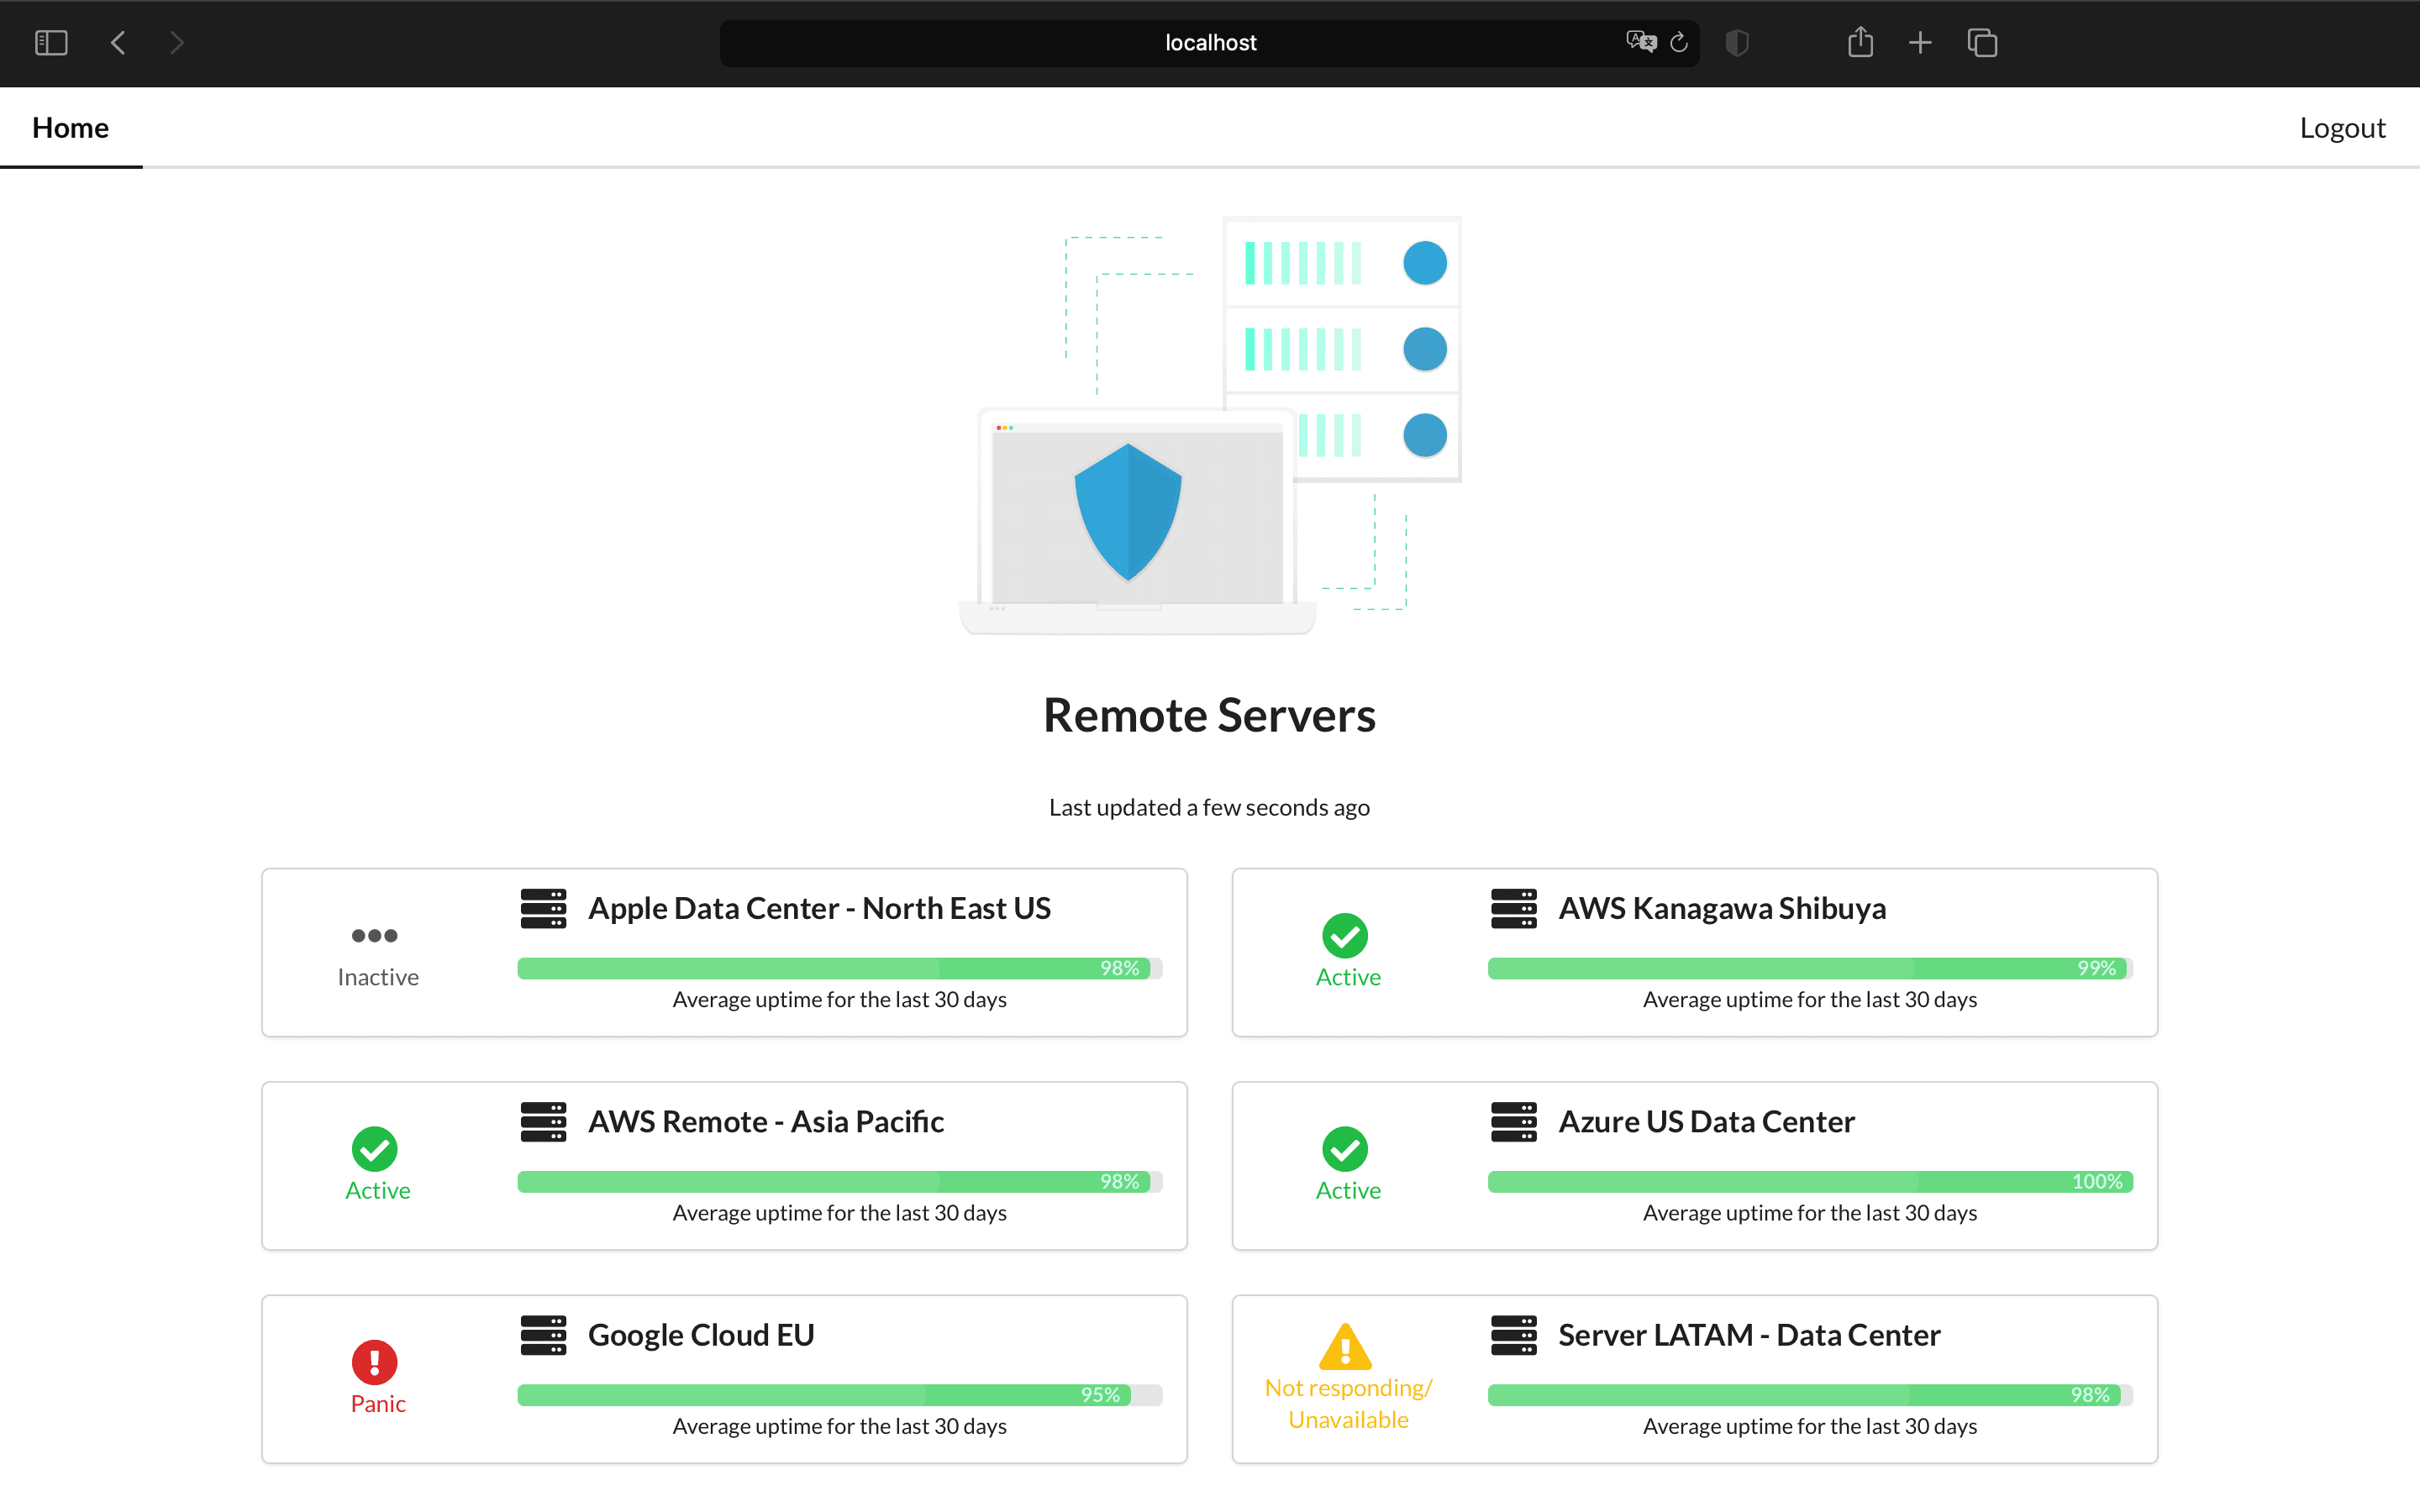Select the green check on AWS Kanagawa Shibuya
The height and width of the screenshot is (1512, 2420).
tap(1345, 936)
